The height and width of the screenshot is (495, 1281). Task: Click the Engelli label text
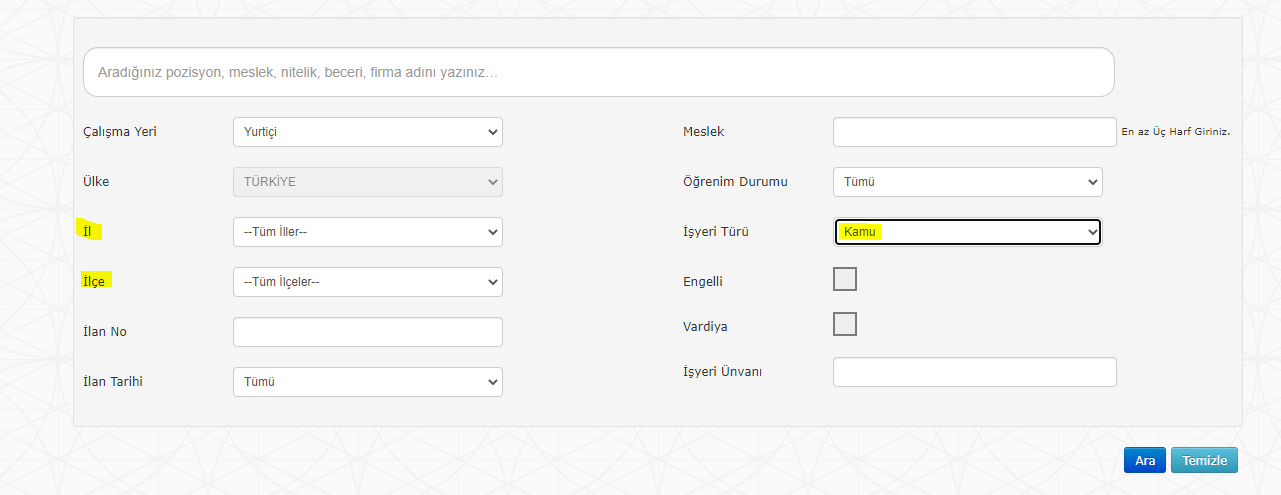point(702,282)
